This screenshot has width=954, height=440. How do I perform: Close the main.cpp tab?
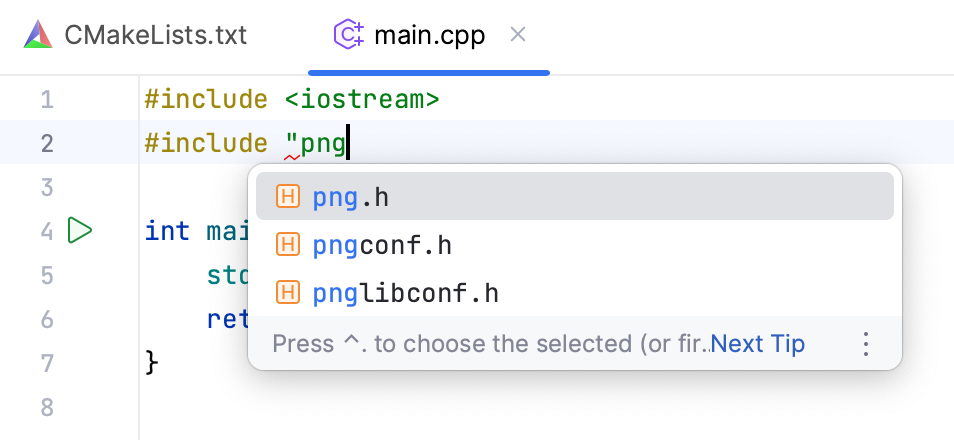[x=518, y=36]
